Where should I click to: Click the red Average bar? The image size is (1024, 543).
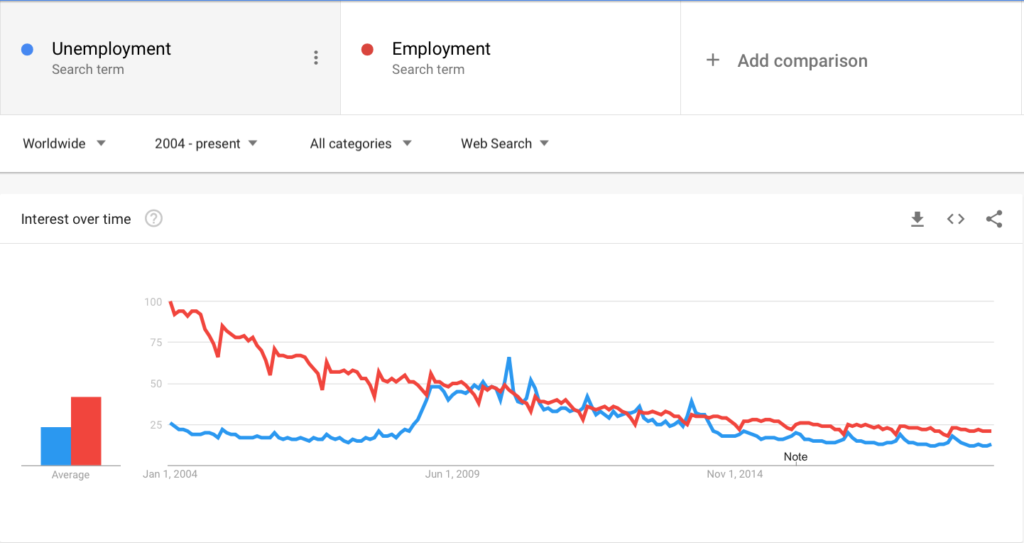(x=86, y=431)
